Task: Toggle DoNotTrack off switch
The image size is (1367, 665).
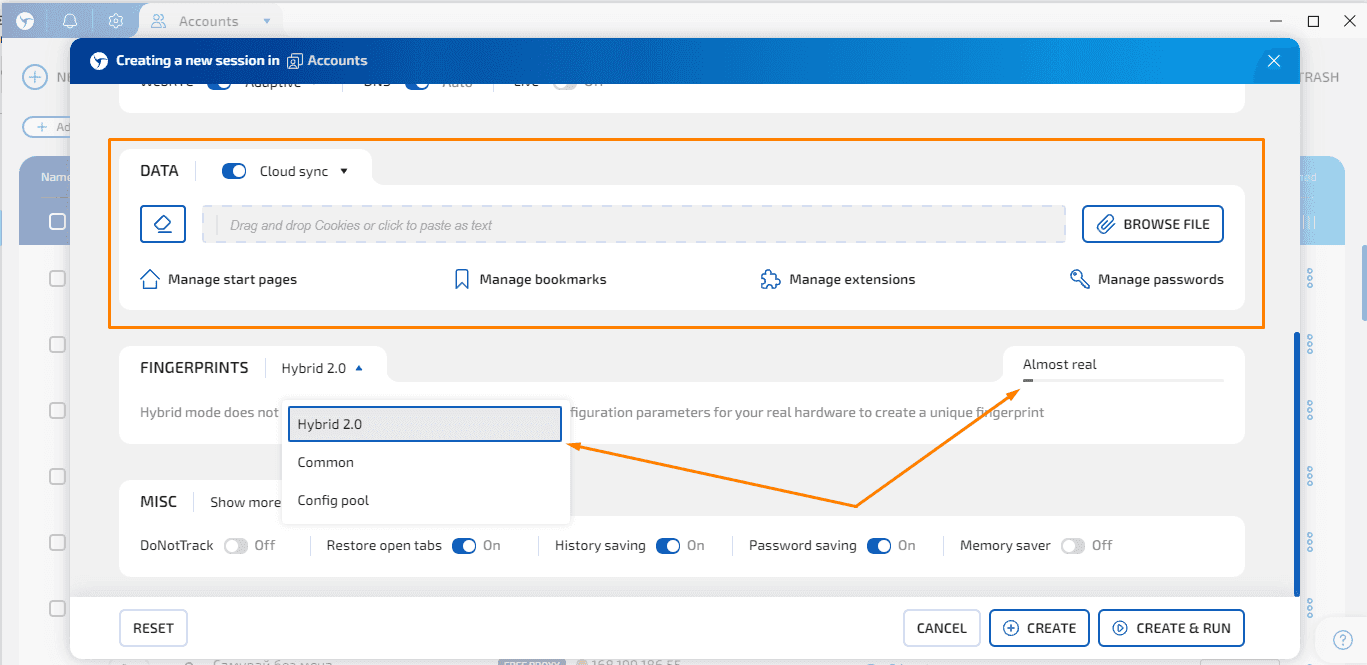Action: click(237, 545)
